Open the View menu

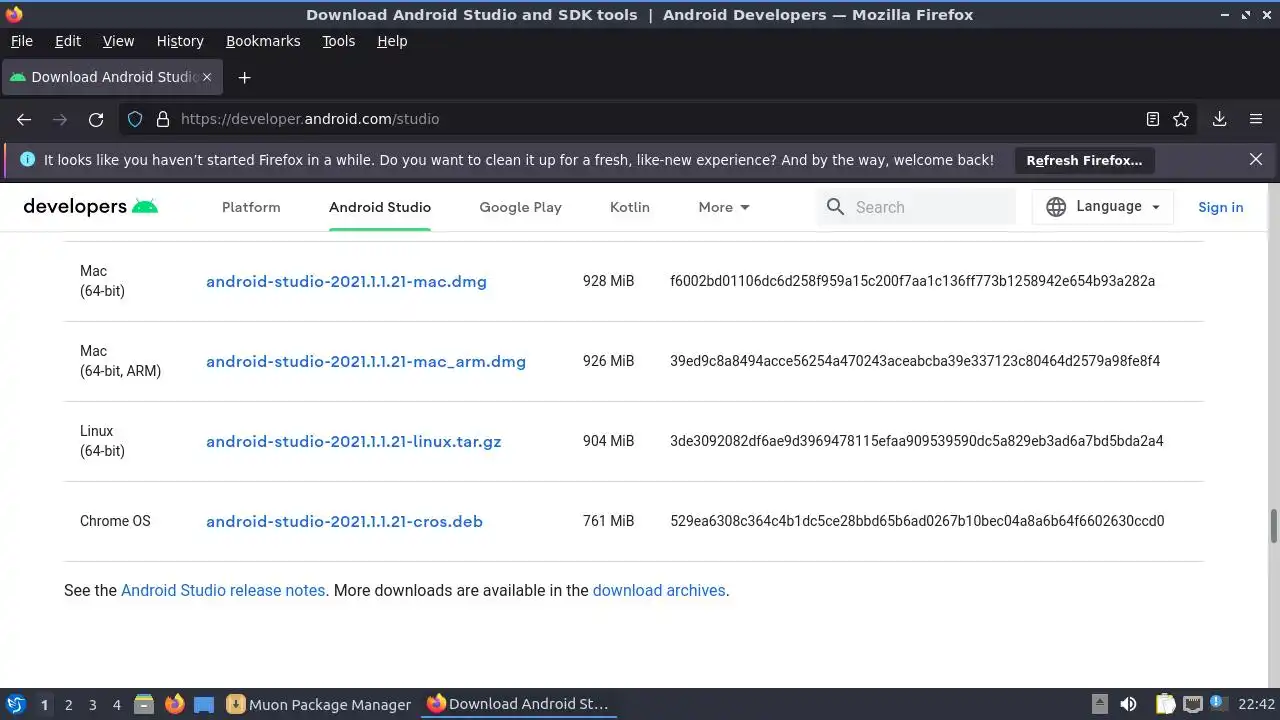118,41
